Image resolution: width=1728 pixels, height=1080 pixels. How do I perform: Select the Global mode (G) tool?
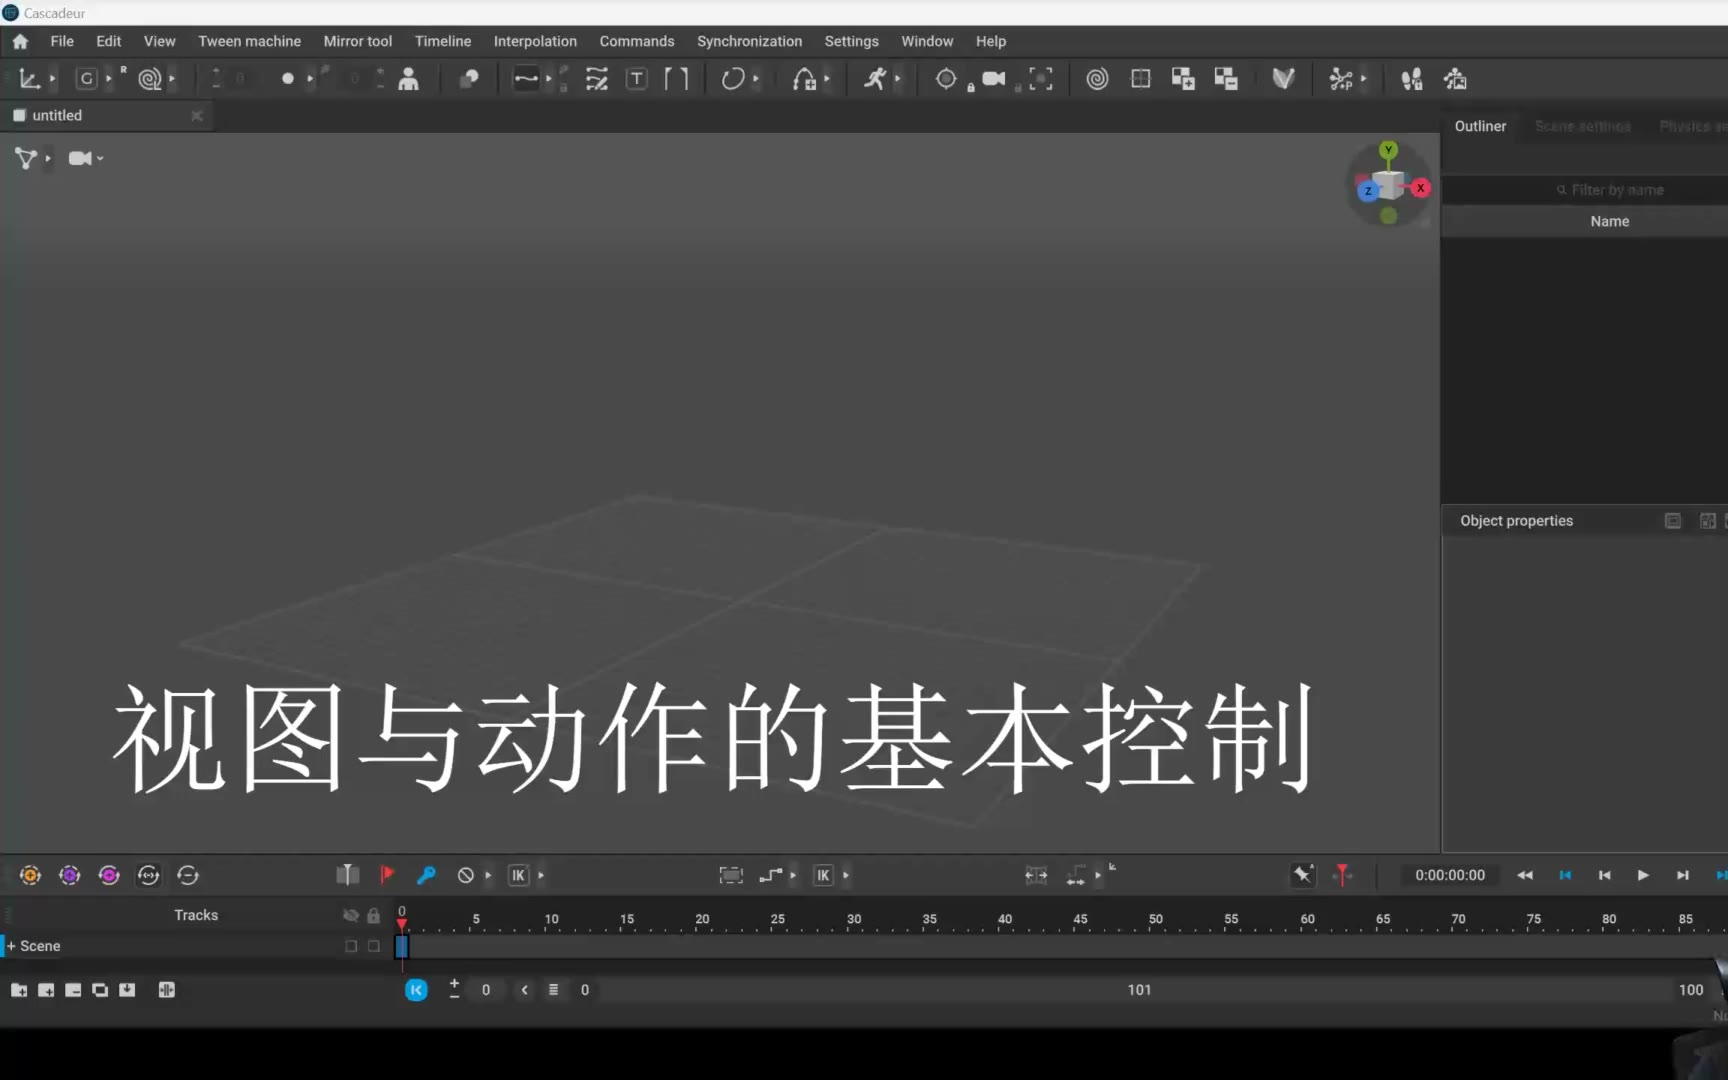pos(87,79)
